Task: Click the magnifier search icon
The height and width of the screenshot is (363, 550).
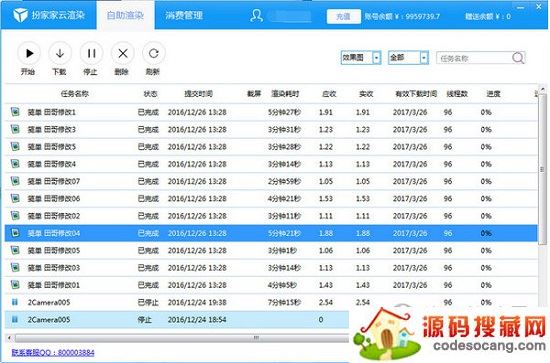Action: (518, 58)
